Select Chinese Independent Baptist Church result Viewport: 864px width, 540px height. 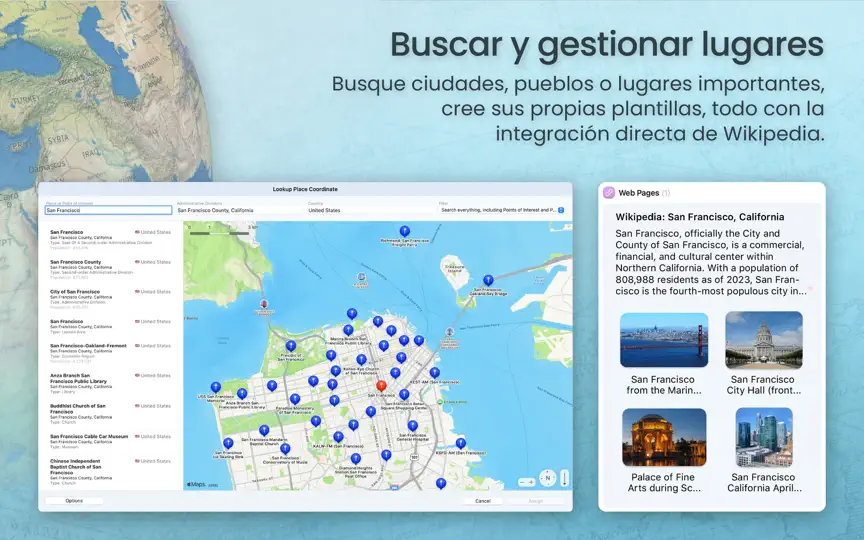coord(110,472)
